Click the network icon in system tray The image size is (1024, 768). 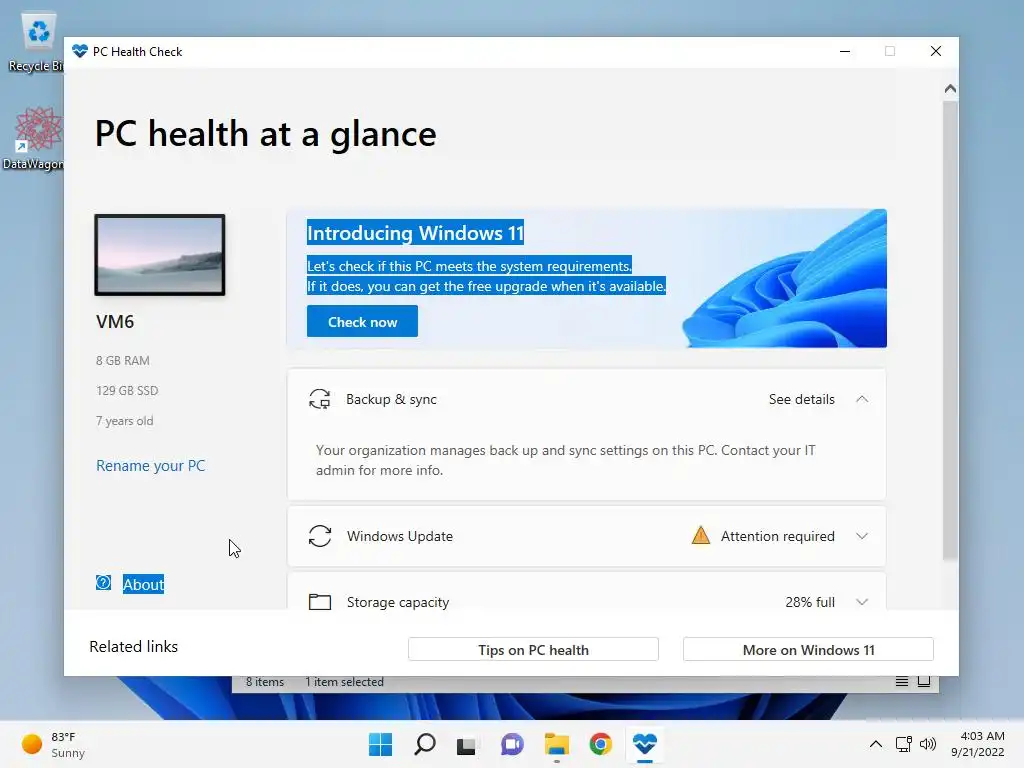tap(904, 744)
